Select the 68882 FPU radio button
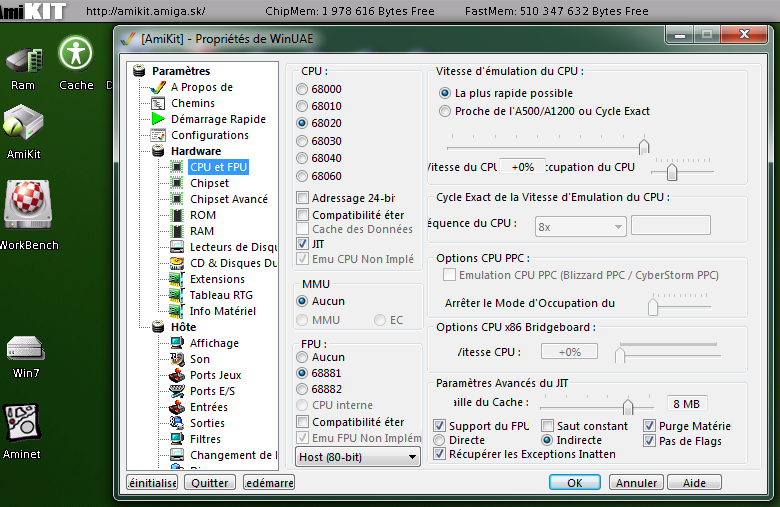Screen dimensions: 780x507 click(x=303, y=389)
